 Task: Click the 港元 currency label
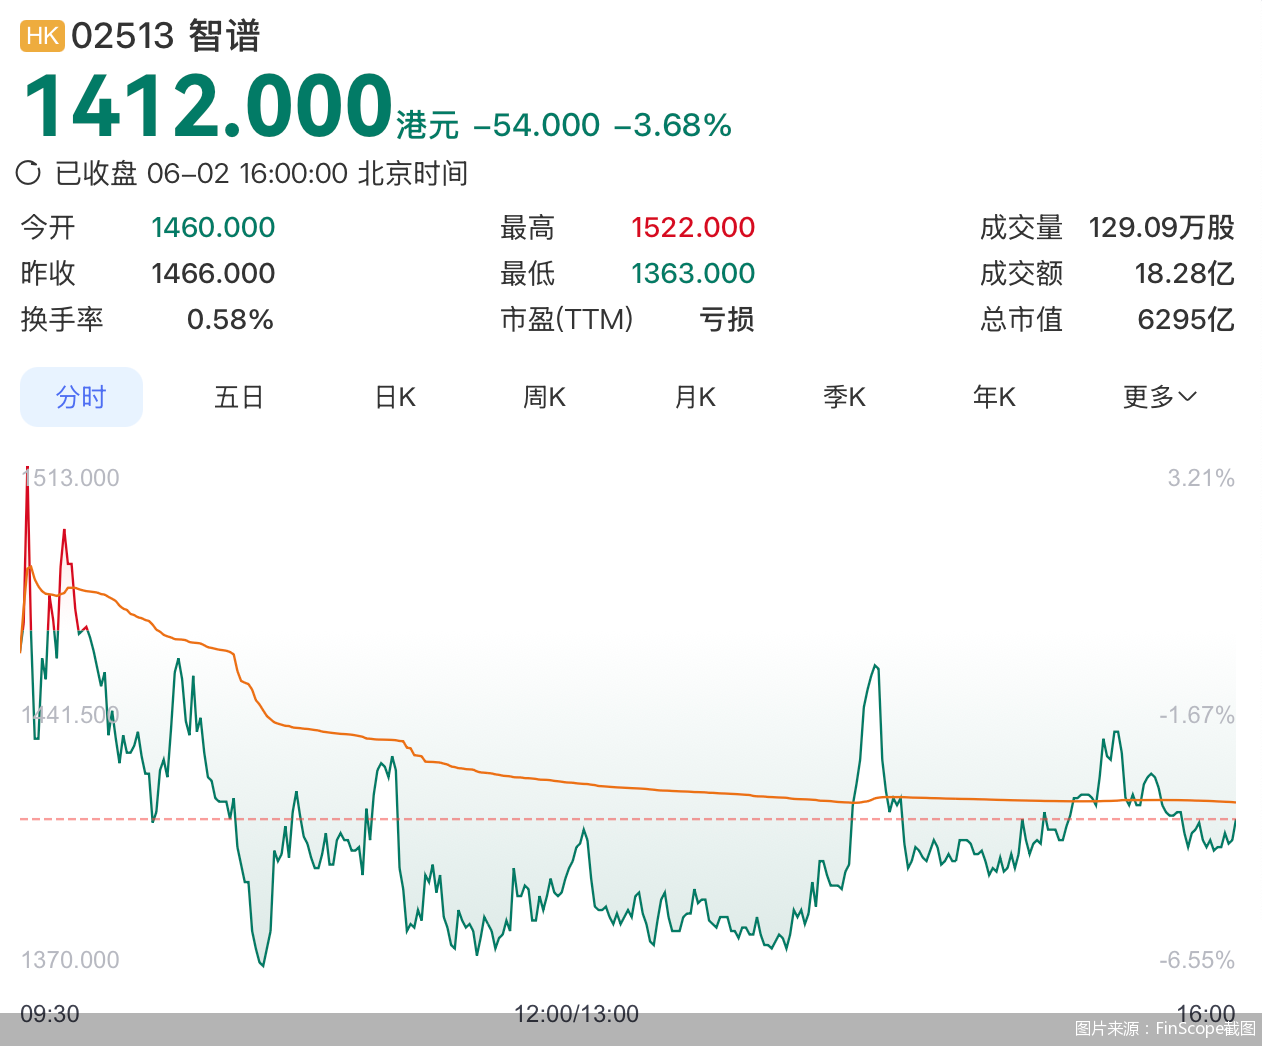[x=428, y=126]
